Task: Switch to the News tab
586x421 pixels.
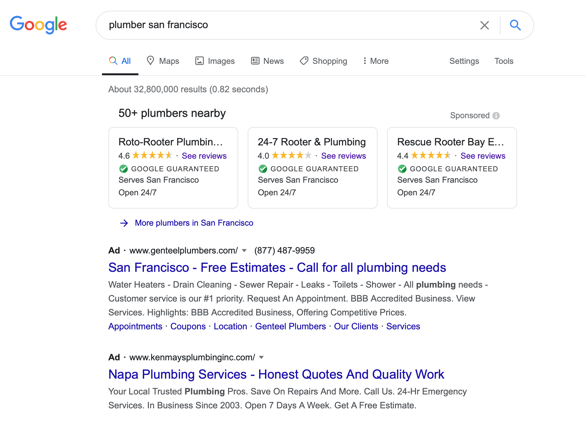Action: tap(268, 61)
